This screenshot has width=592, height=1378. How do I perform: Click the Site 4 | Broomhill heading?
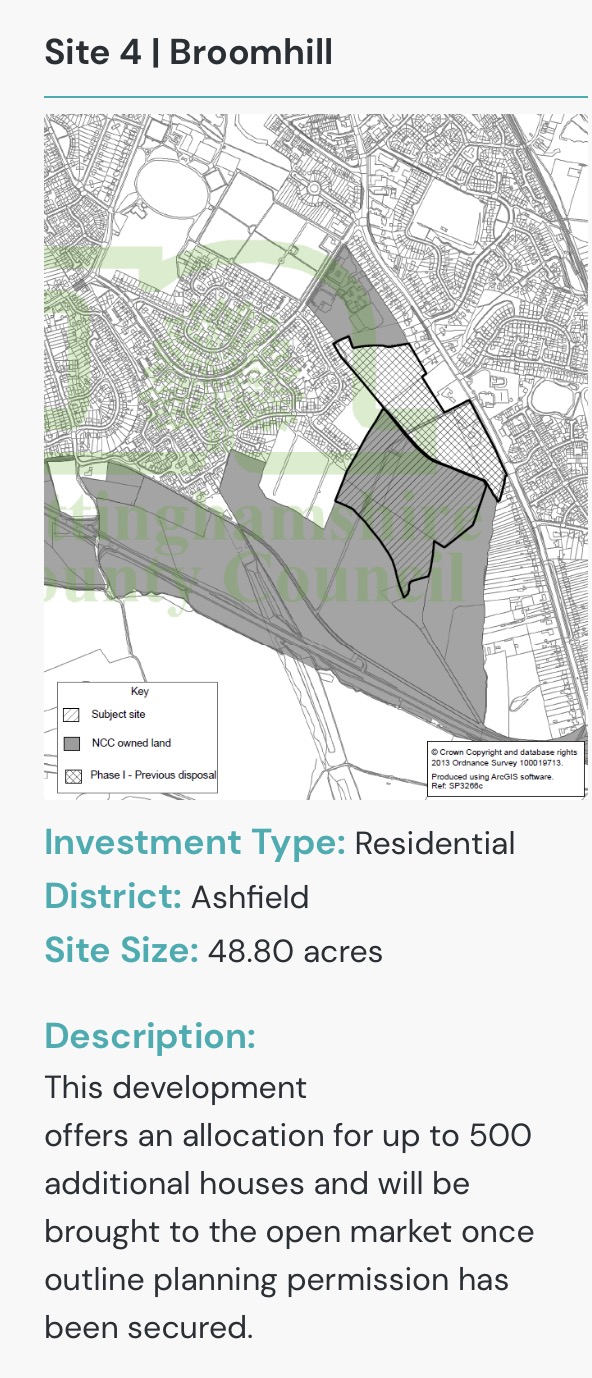pos(188,52)
